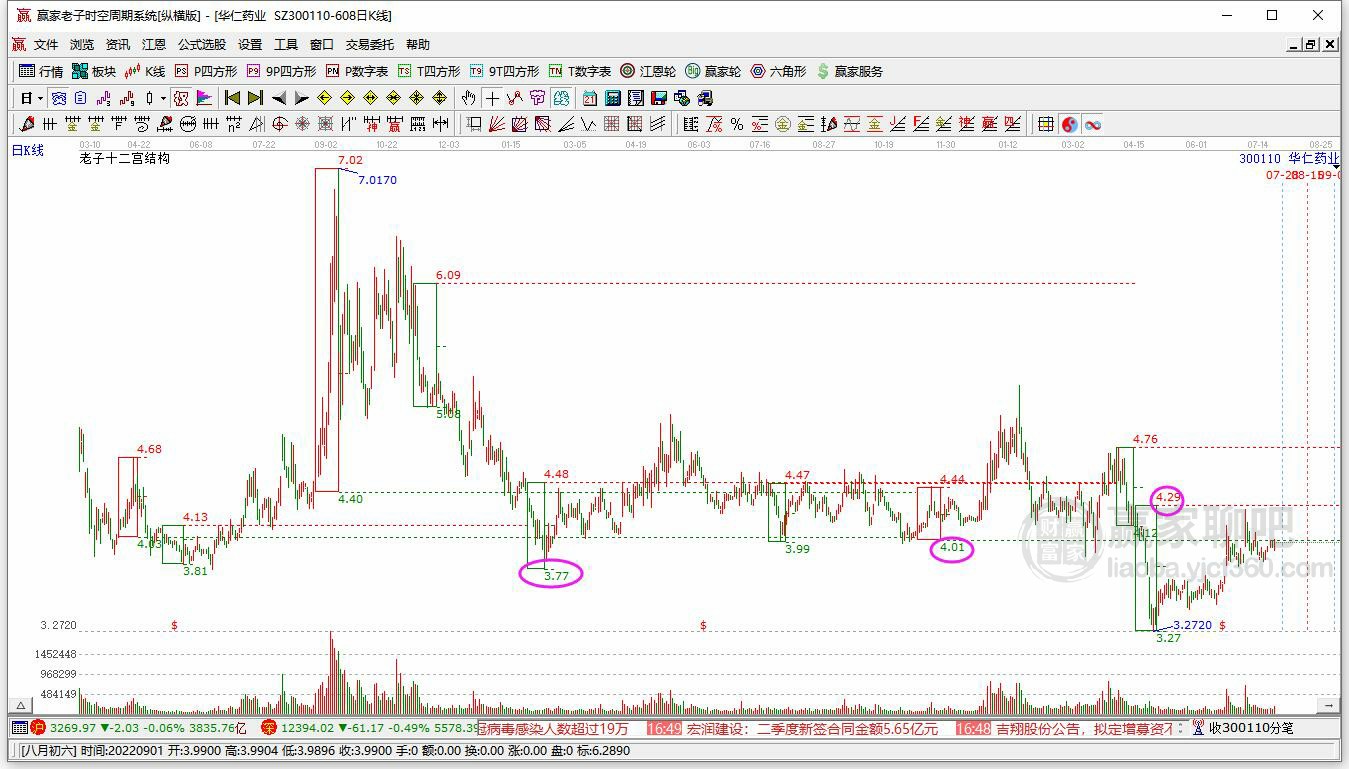The image size is (1349, 769).
Task: Open the T数字表 number table
Action: 579,71
